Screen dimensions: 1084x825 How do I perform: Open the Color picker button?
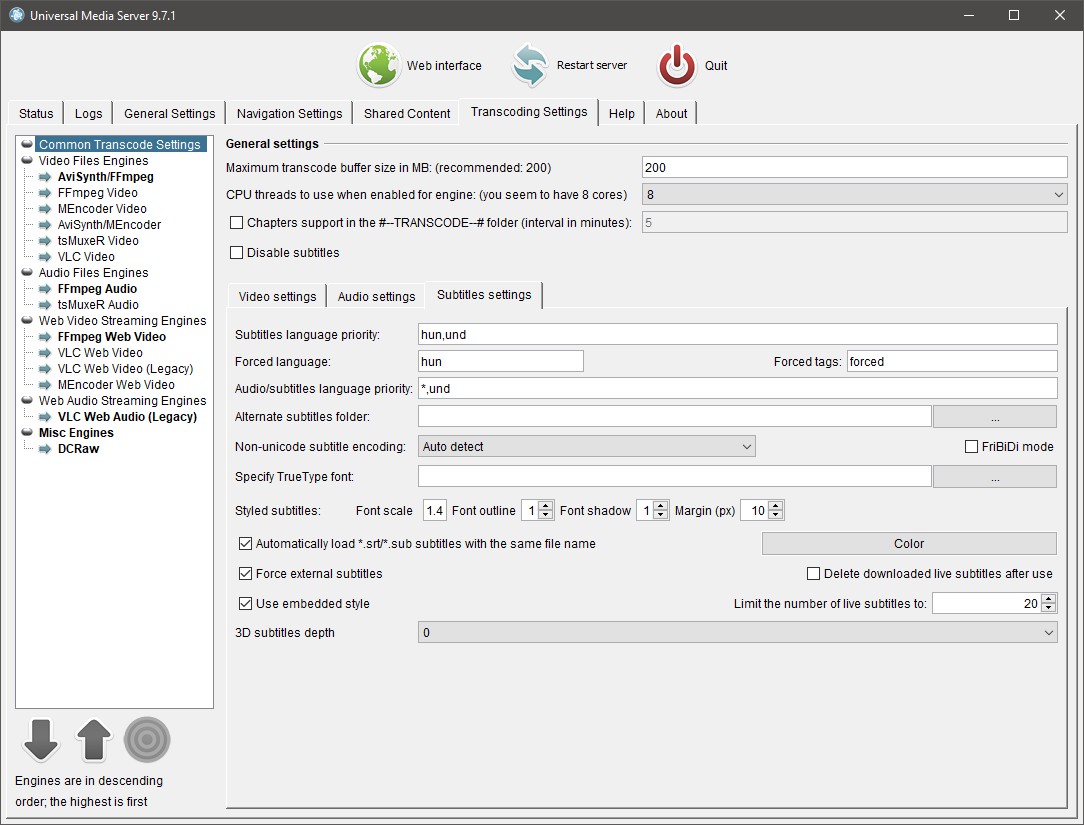(x=909, y=544)
